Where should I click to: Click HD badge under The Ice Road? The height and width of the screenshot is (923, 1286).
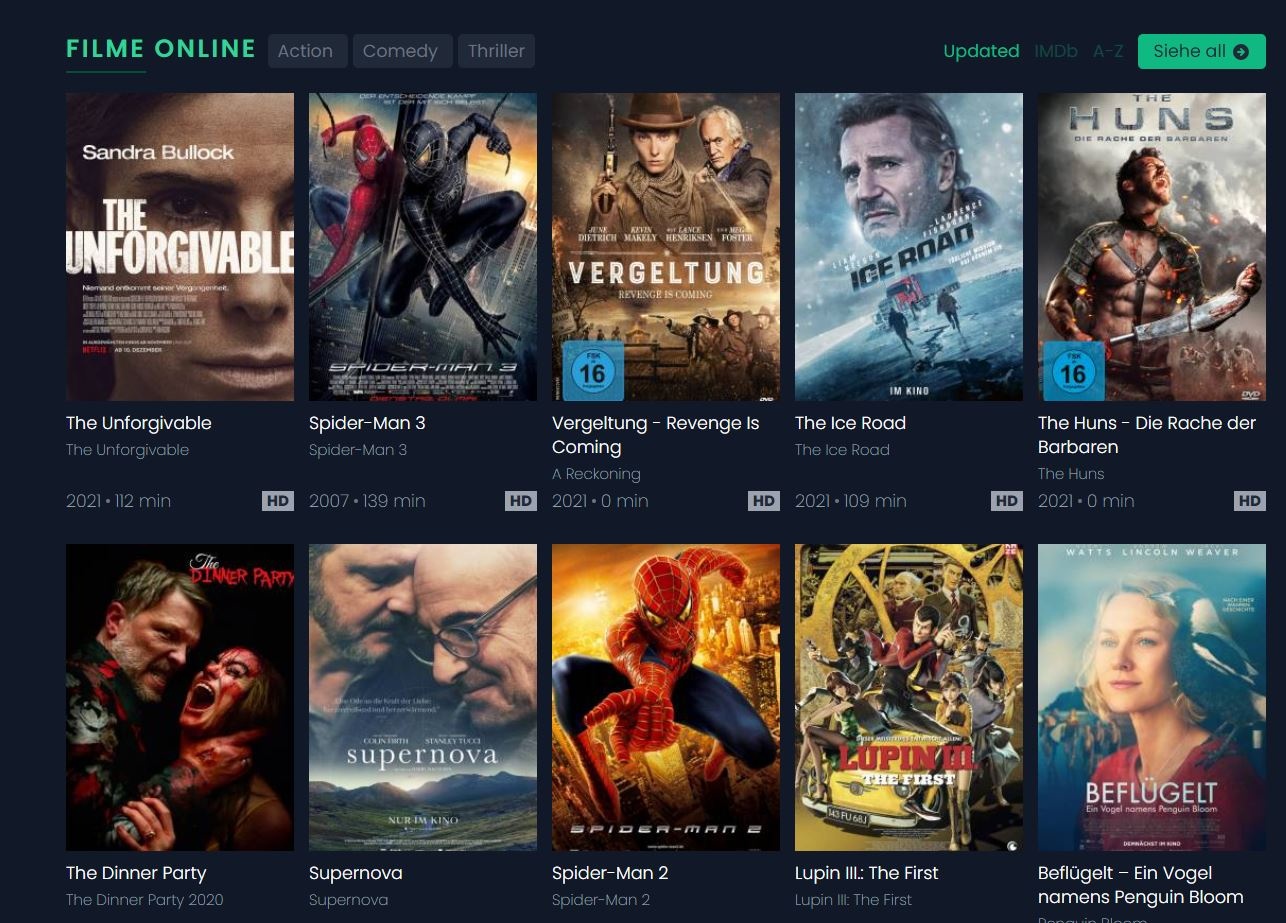point(1007,501)
